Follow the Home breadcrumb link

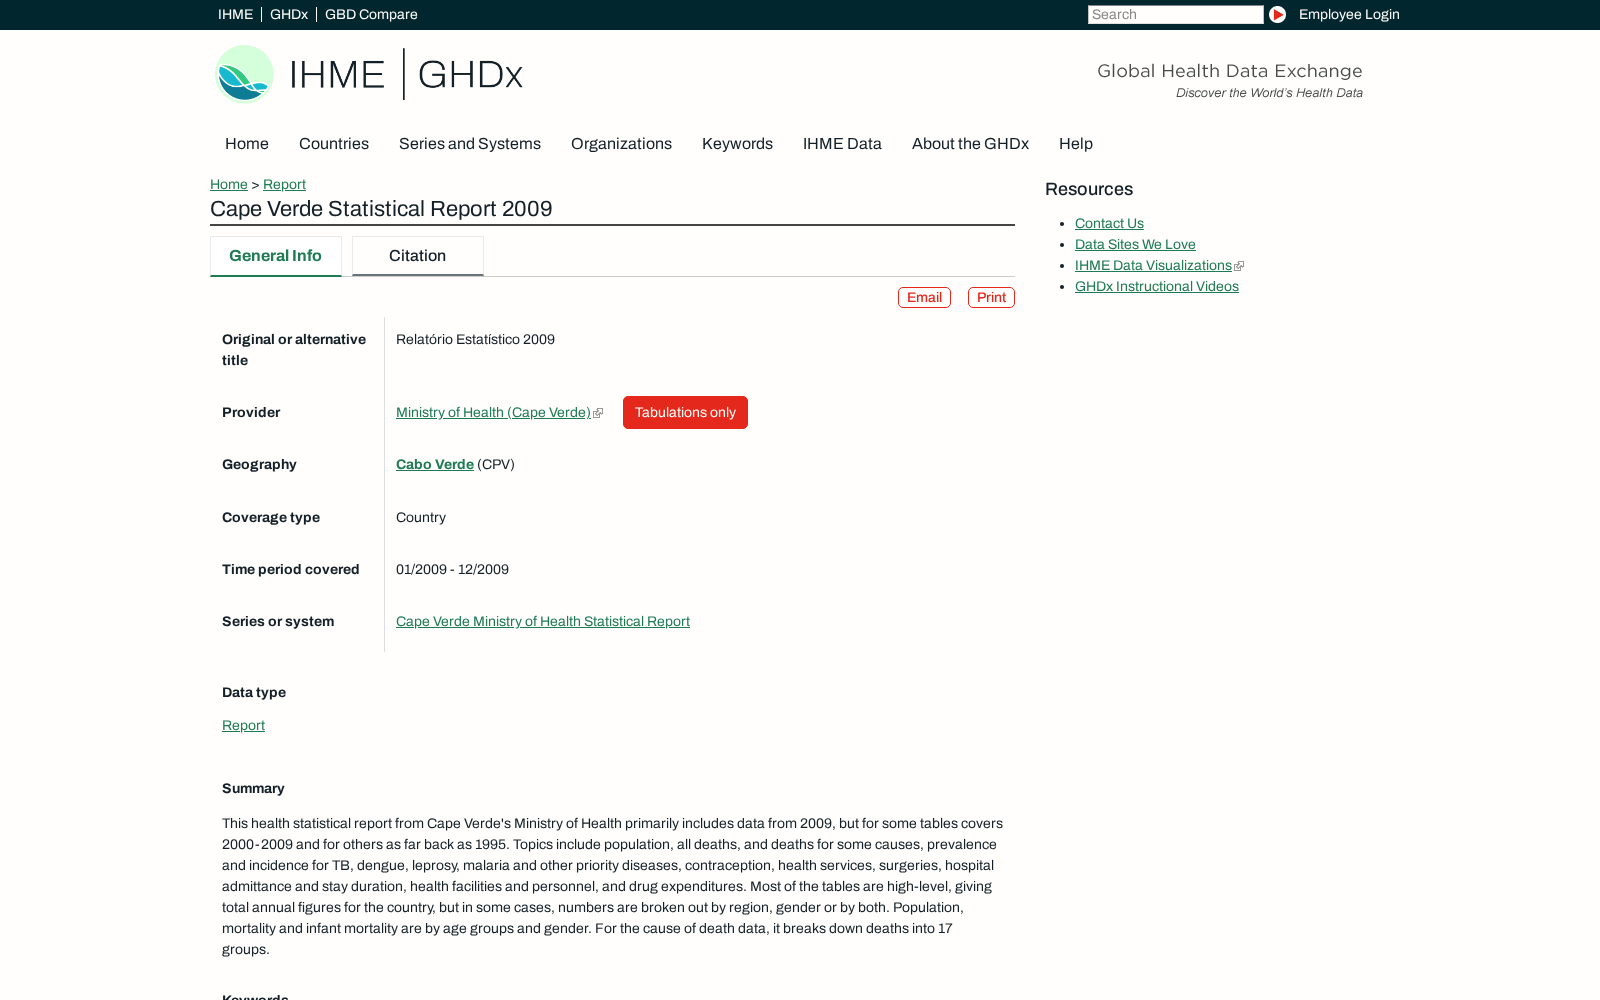(229, 184)
